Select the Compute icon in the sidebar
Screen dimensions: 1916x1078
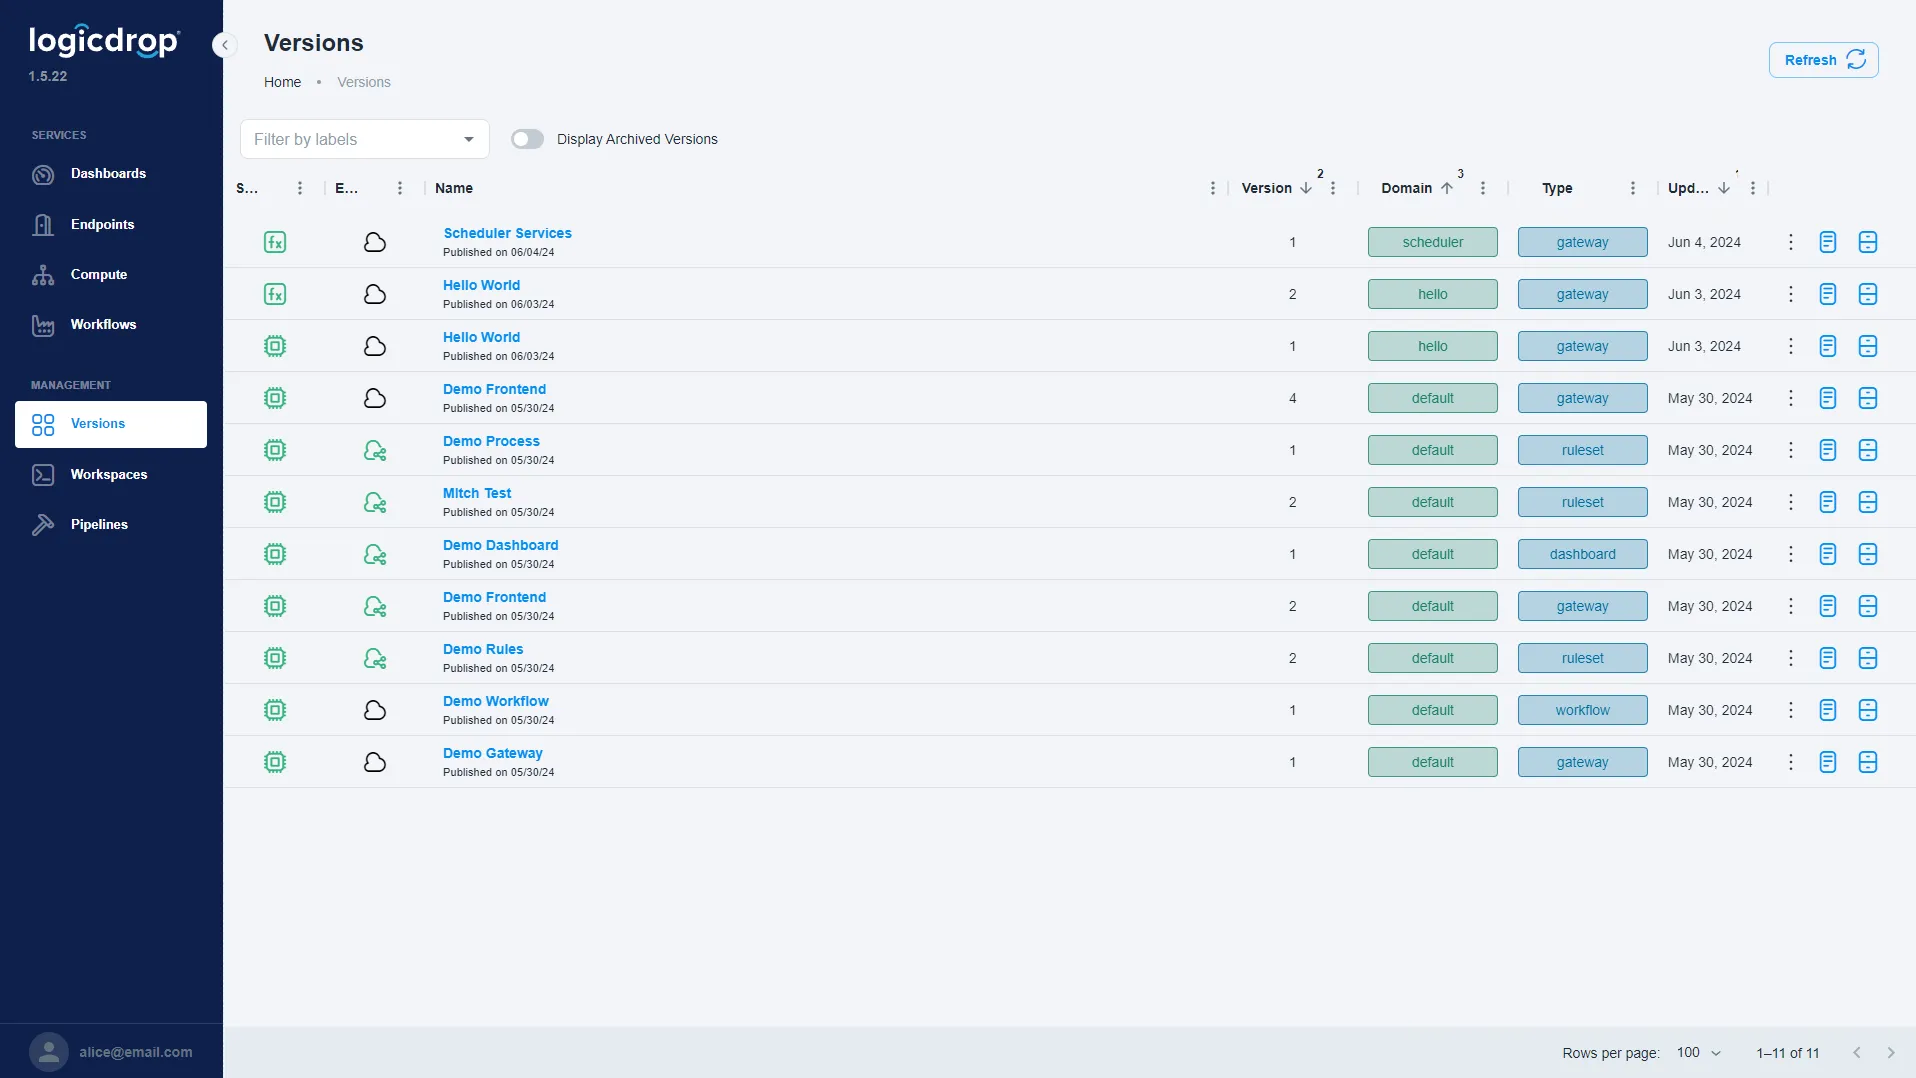(x=44, y=275)
